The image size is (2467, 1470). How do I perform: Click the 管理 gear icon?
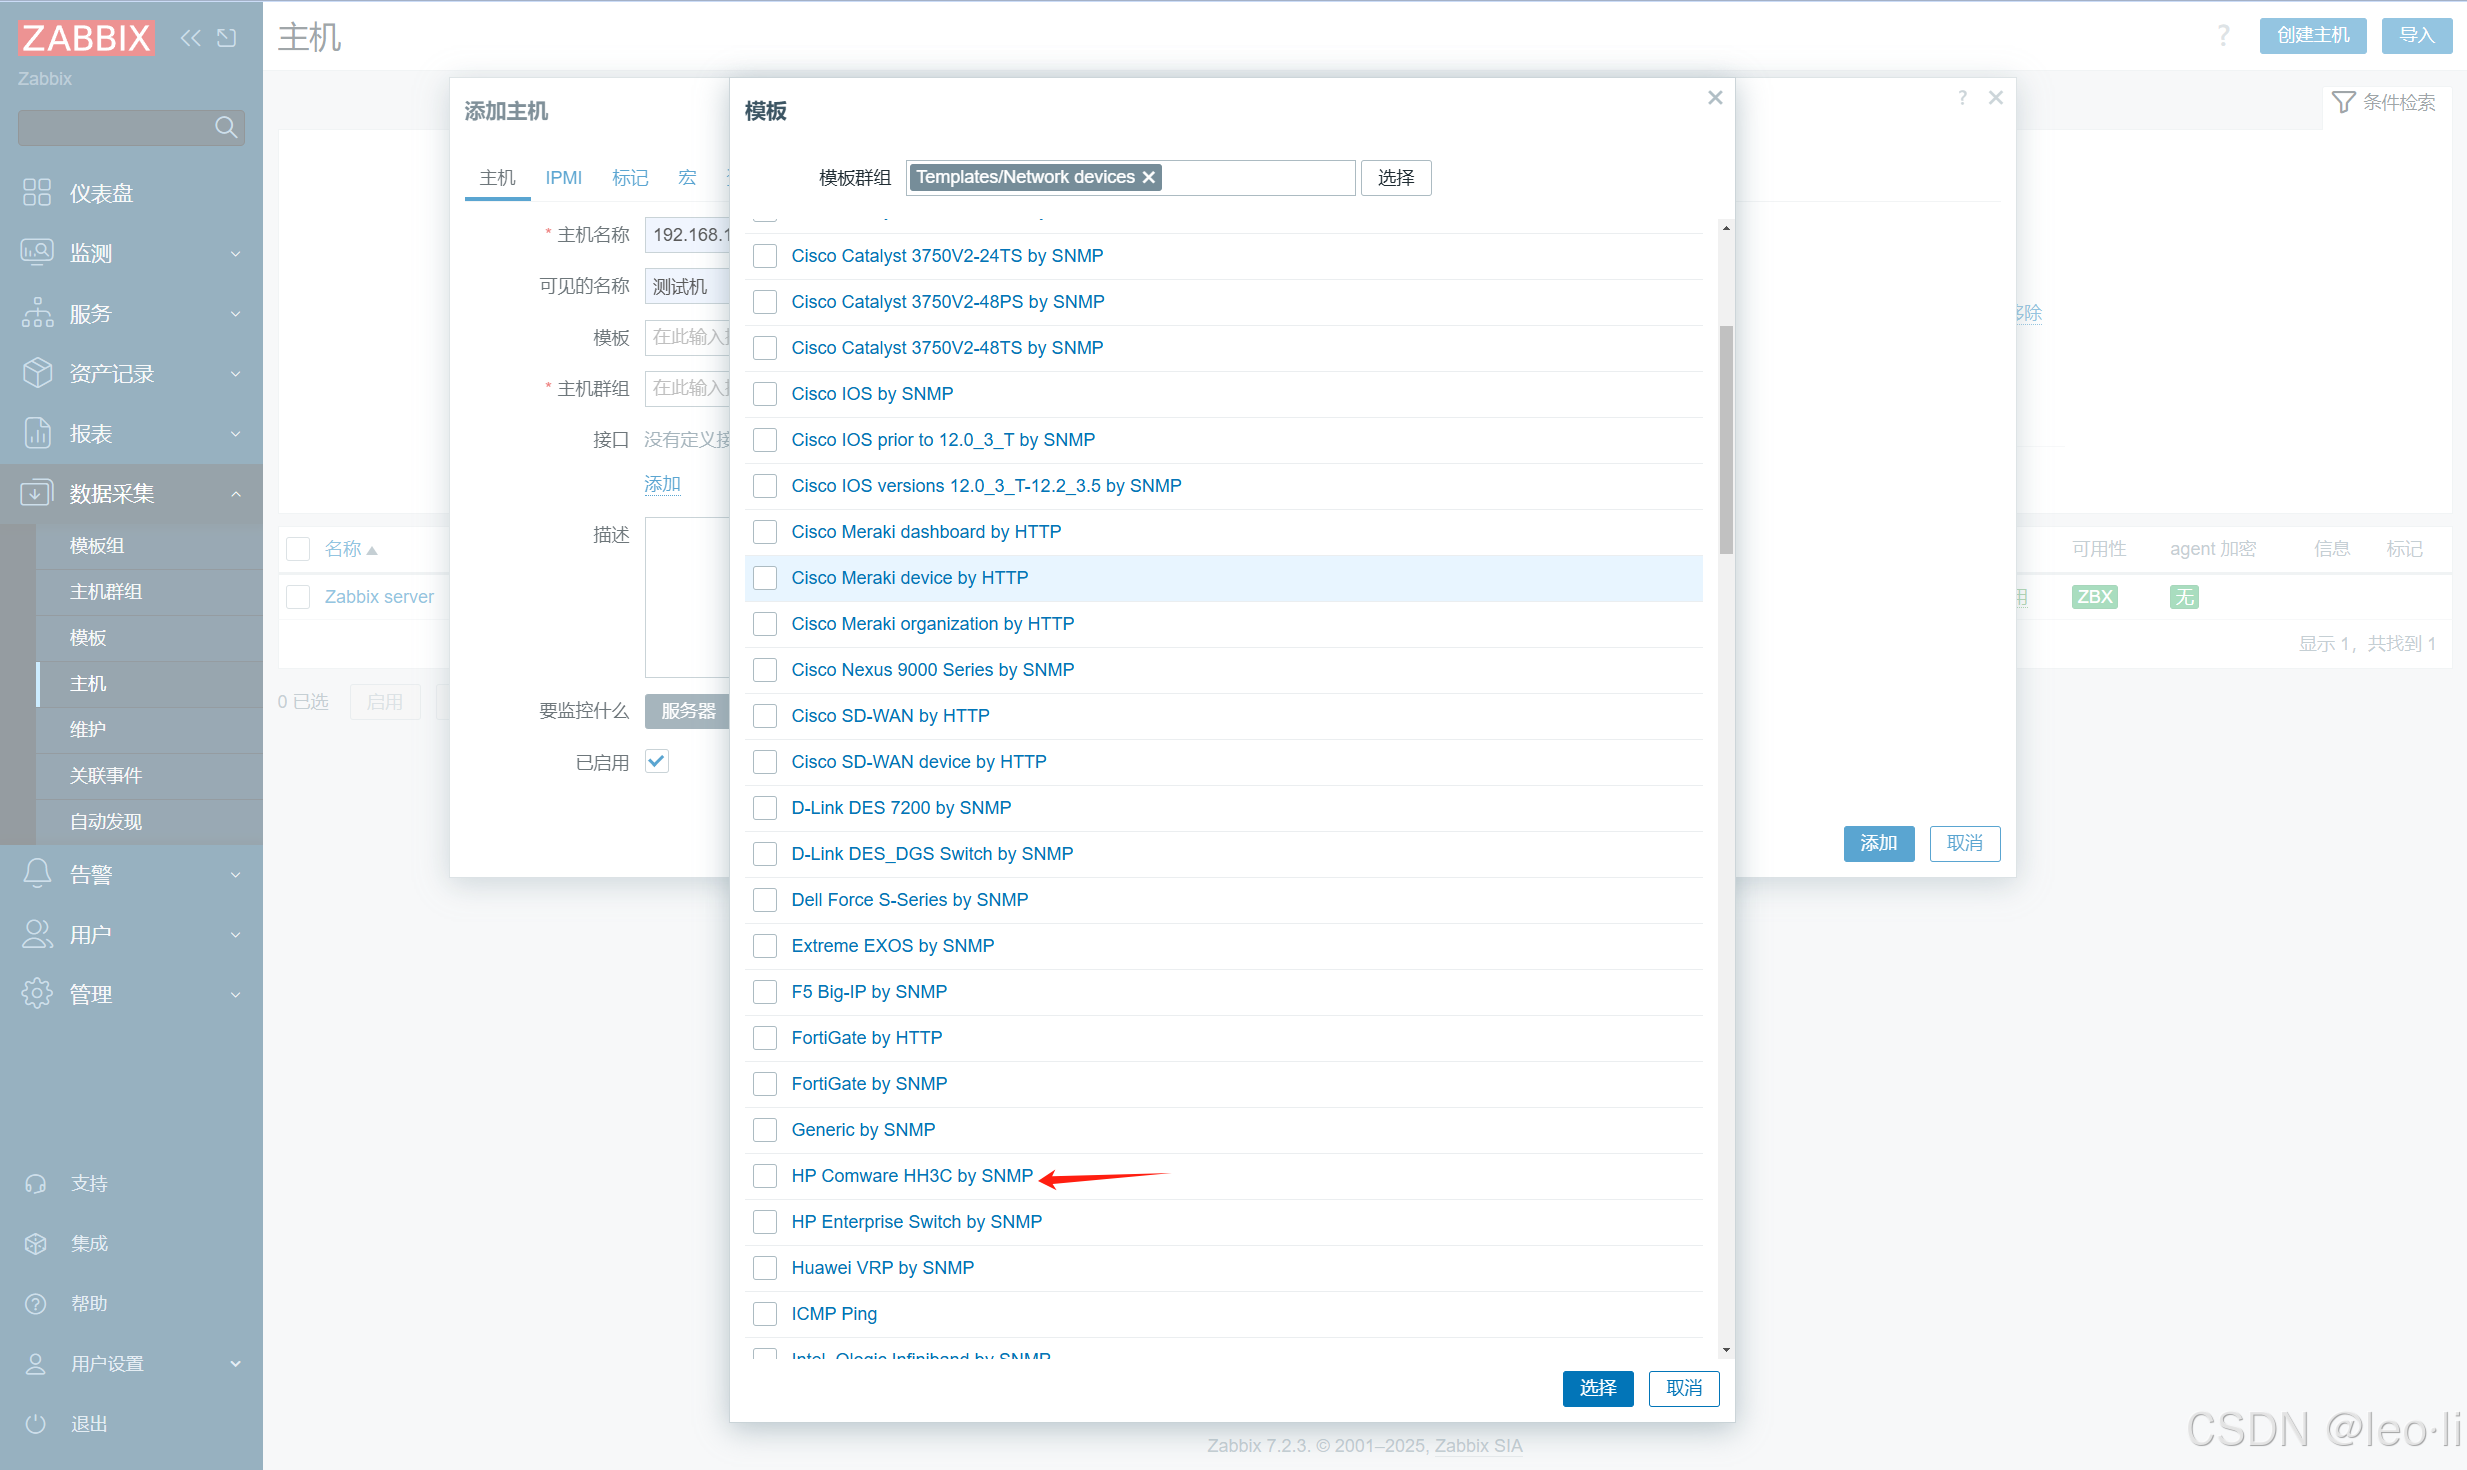click(x=37, y=994)
